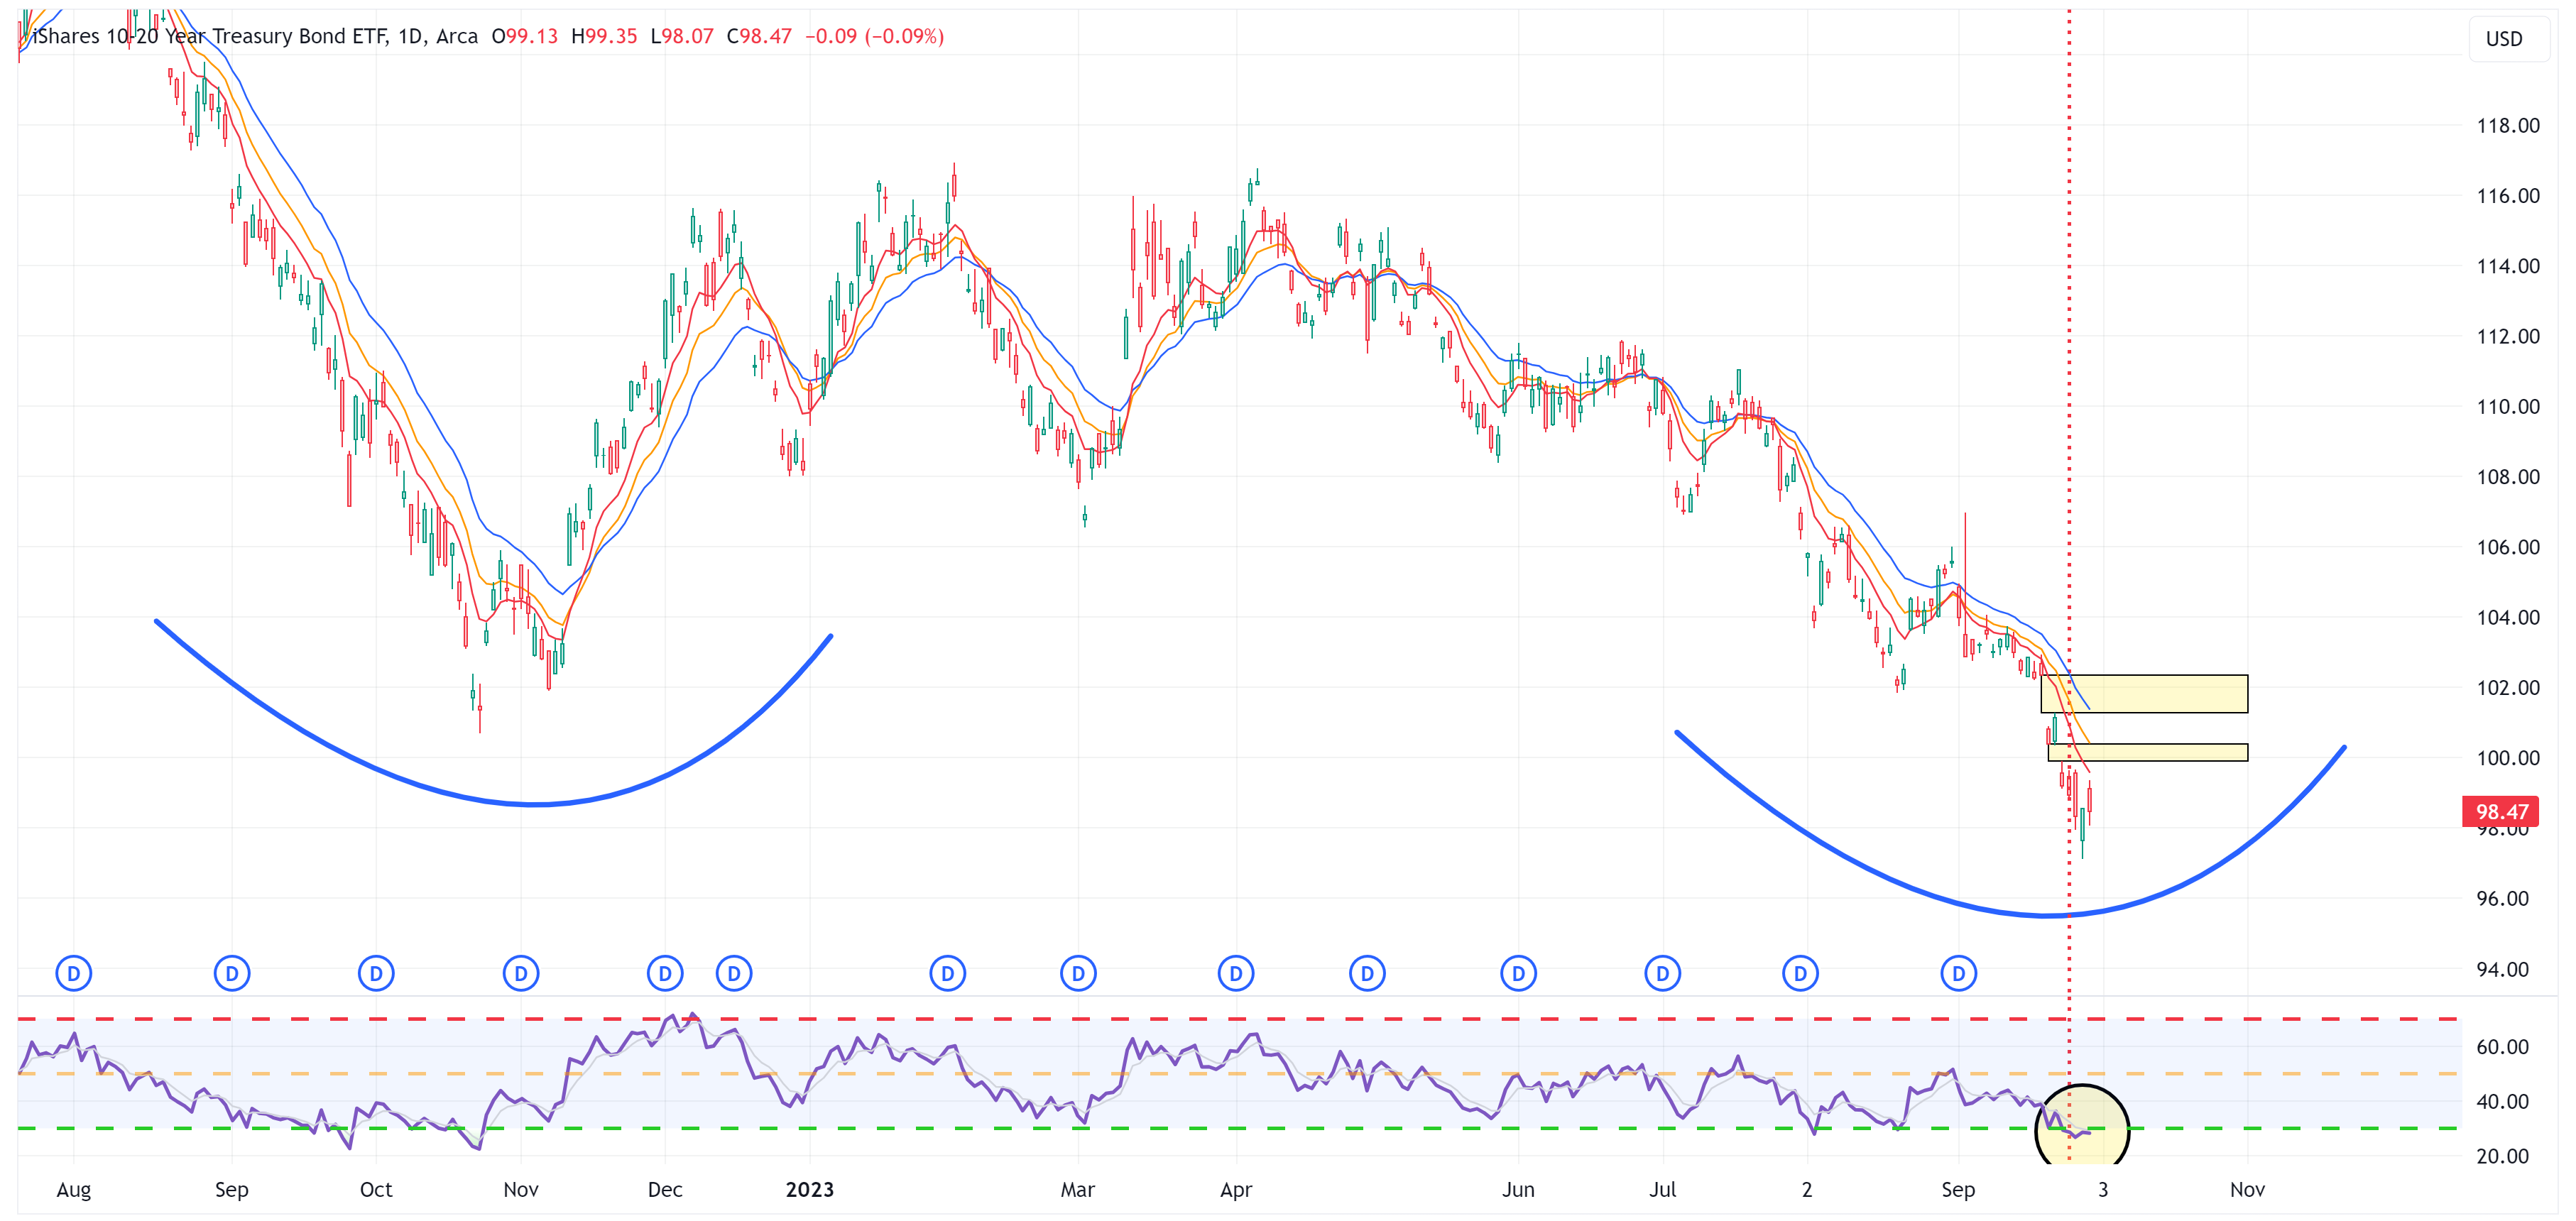Click dividend marker above the Apr label

pyautogui.click(x=1236, y=972)
